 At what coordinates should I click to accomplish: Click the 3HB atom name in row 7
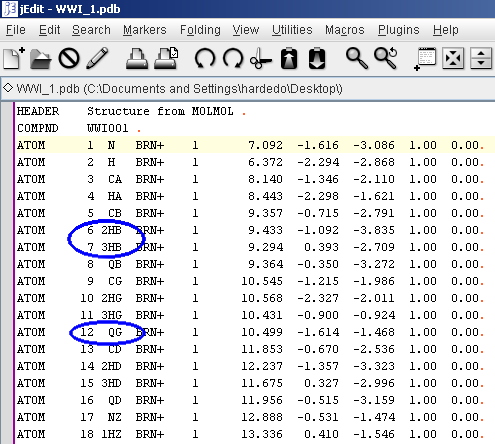coord(111,247)
